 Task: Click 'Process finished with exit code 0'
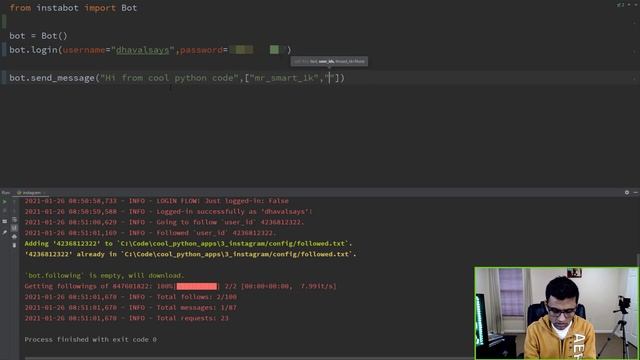pos(91,340)
